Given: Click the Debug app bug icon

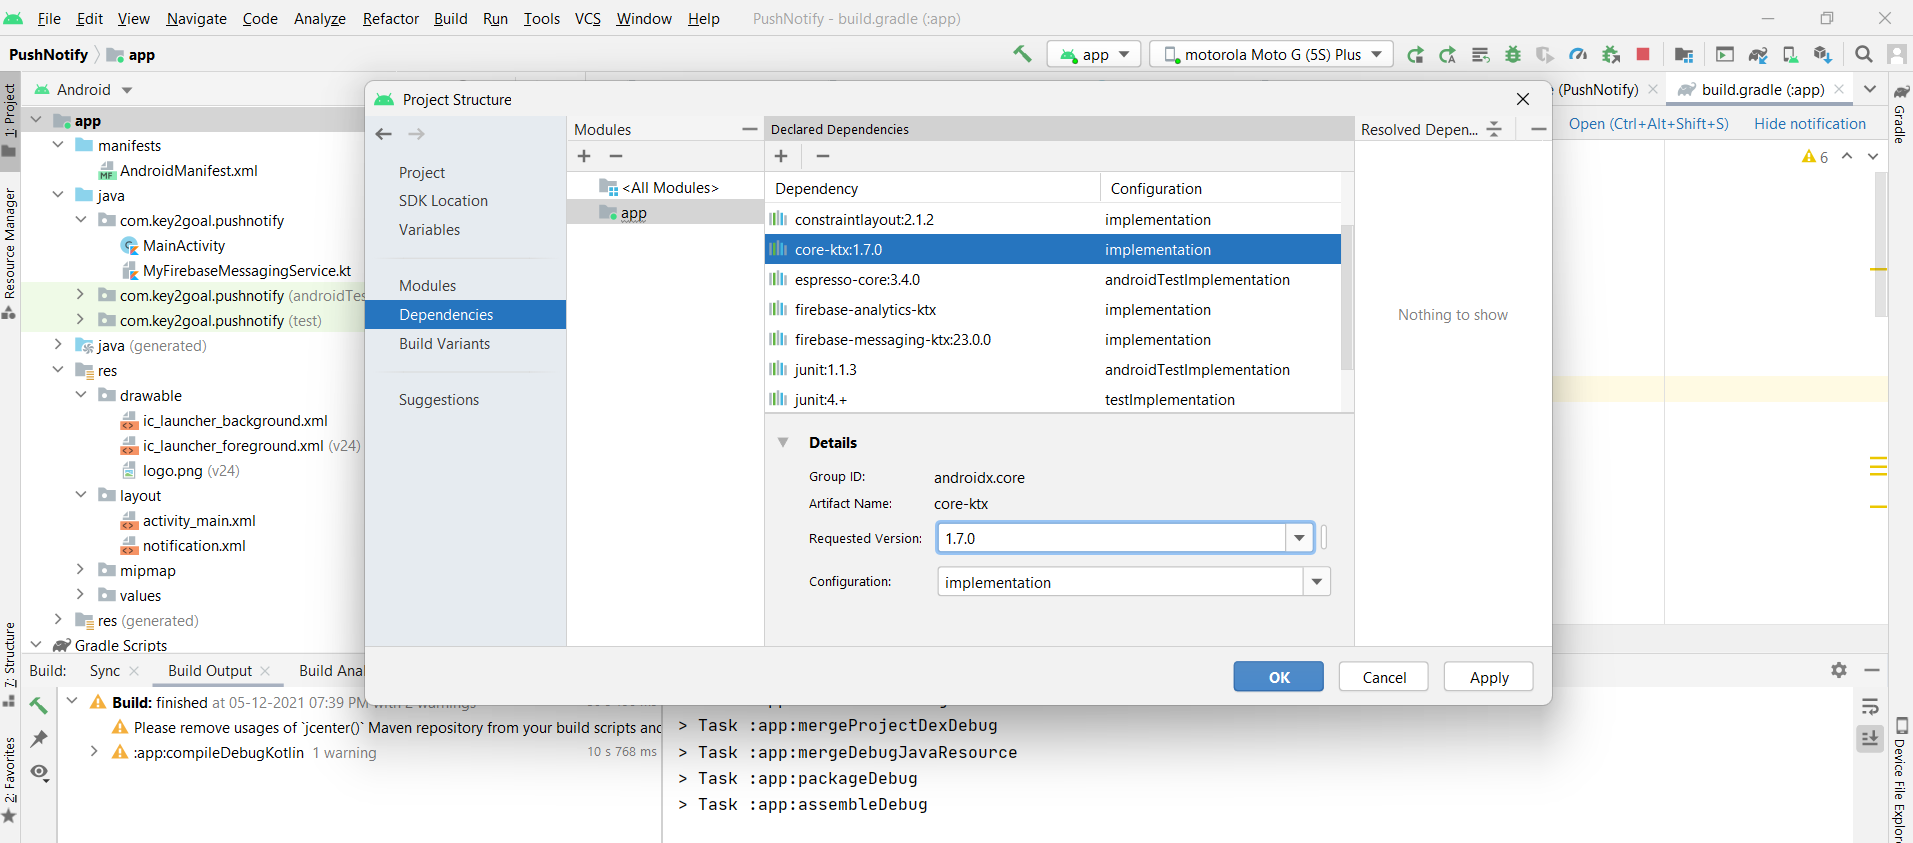Looking at the screenshot, I should point(1512,55).
